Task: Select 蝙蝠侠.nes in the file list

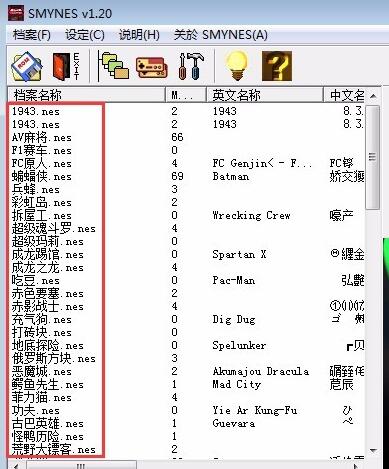Action: point(42,176)
